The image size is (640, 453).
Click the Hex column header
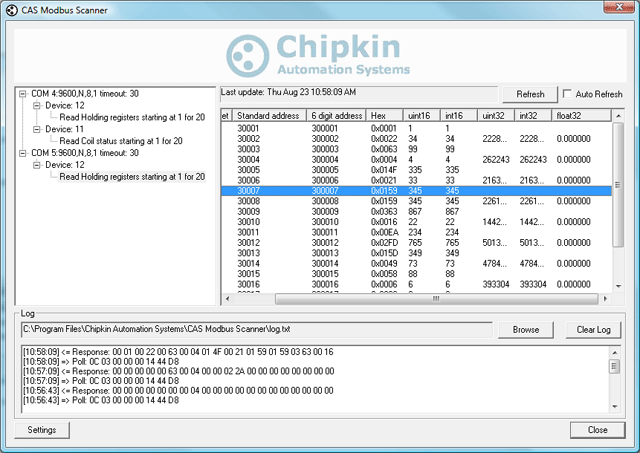(x=383, y=116)
